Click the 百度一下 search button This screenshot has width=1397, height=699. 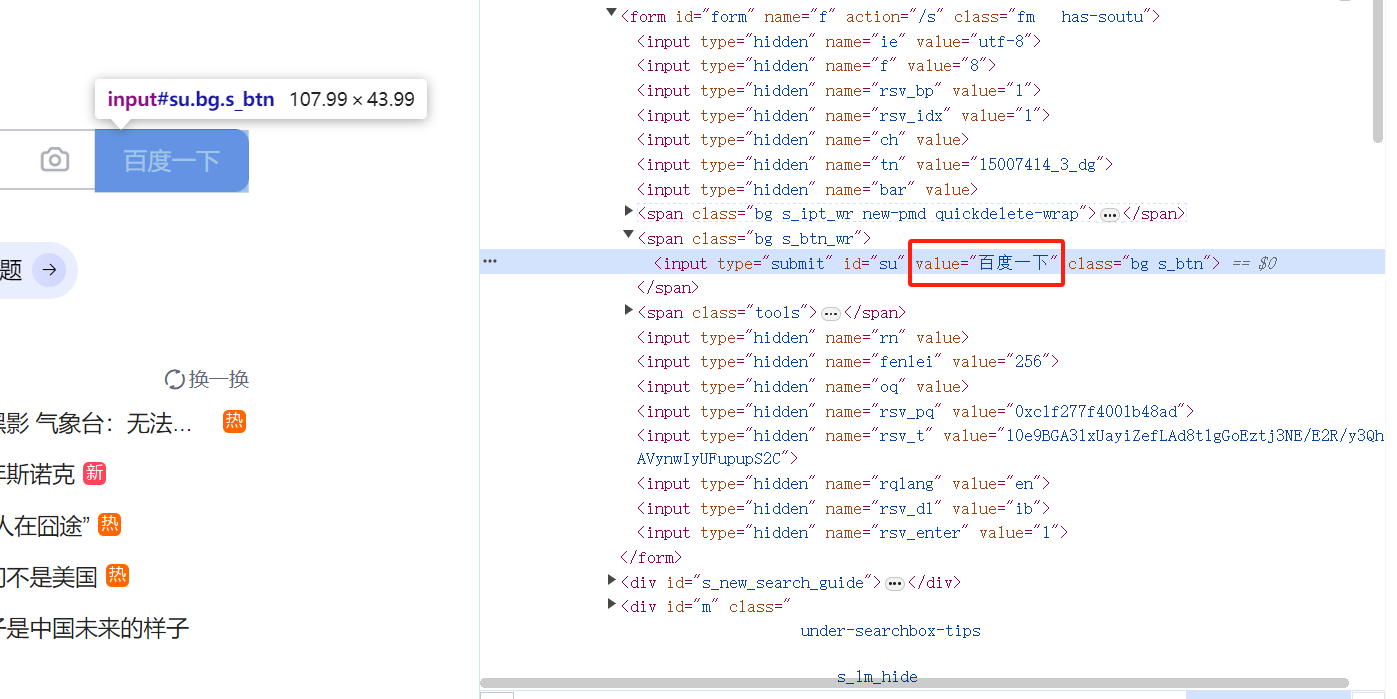pos(172,160)
